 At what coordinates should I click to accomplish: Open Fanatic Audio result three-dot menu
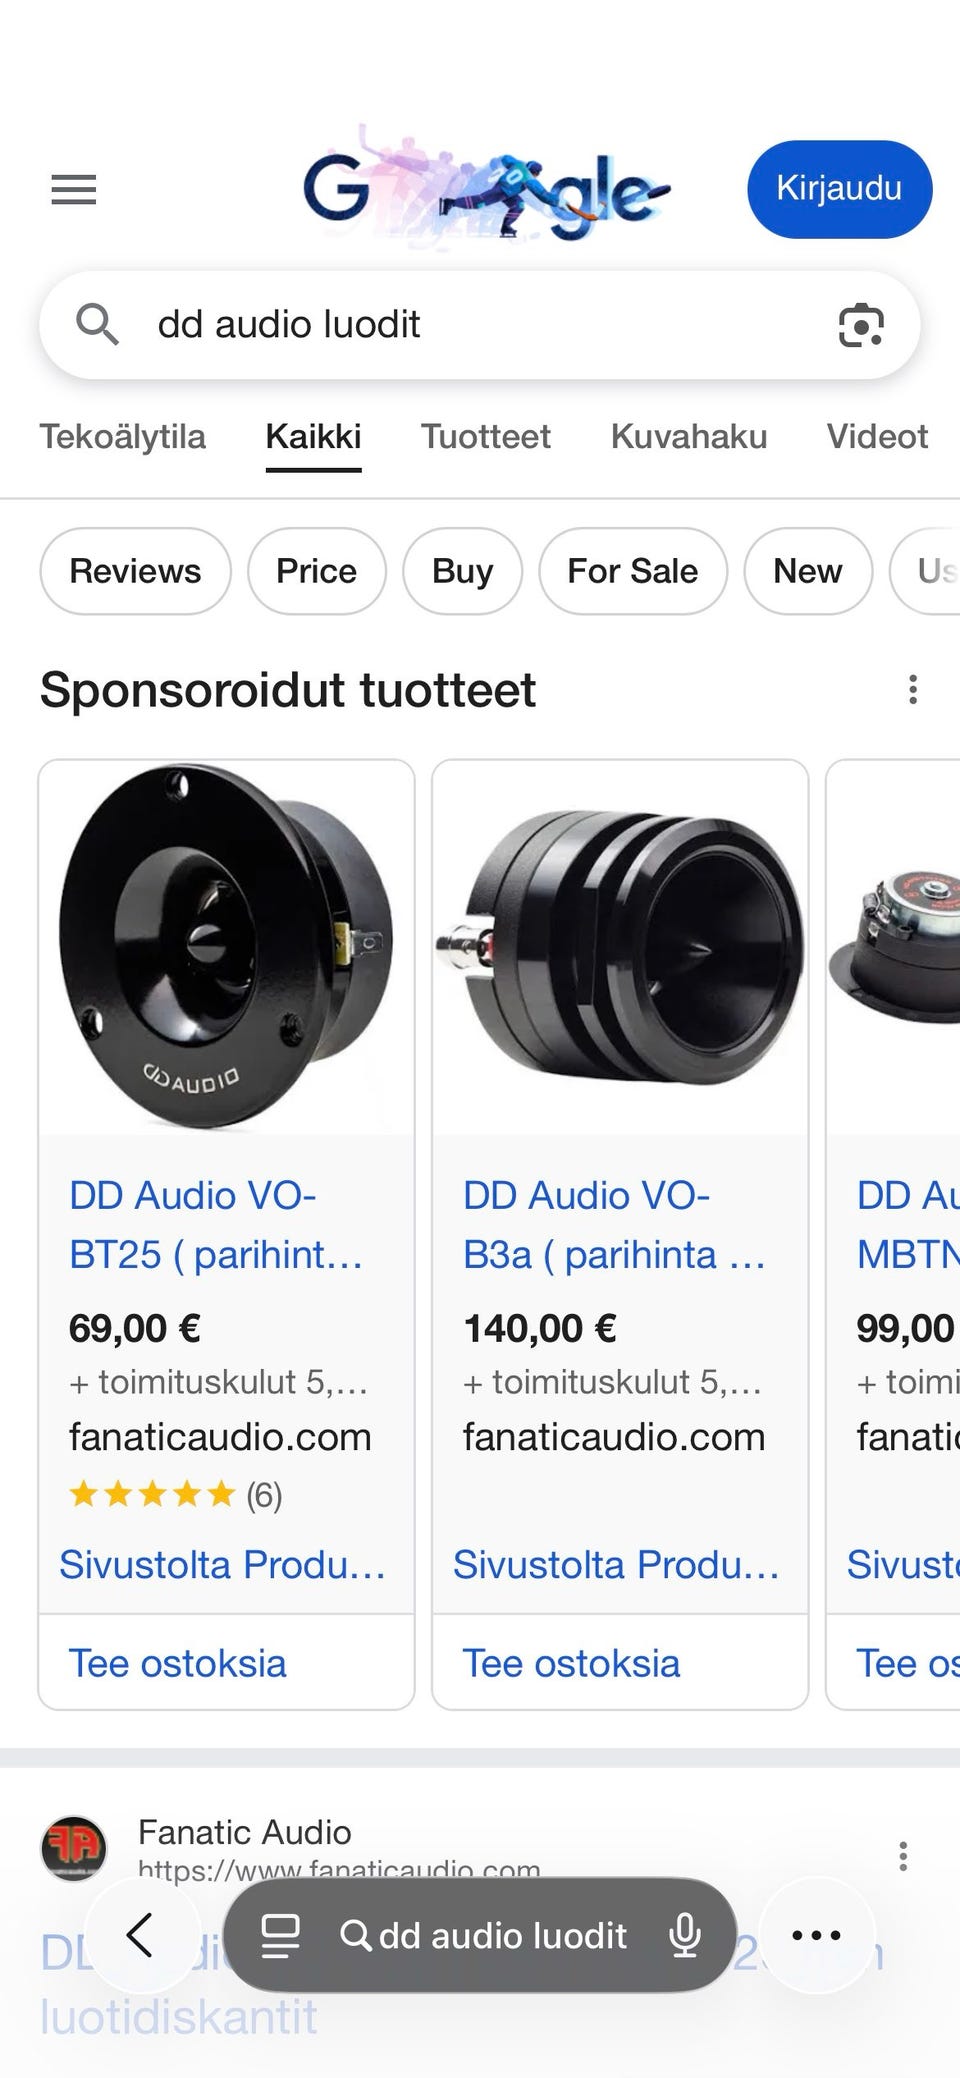(x=902, y=1856)
